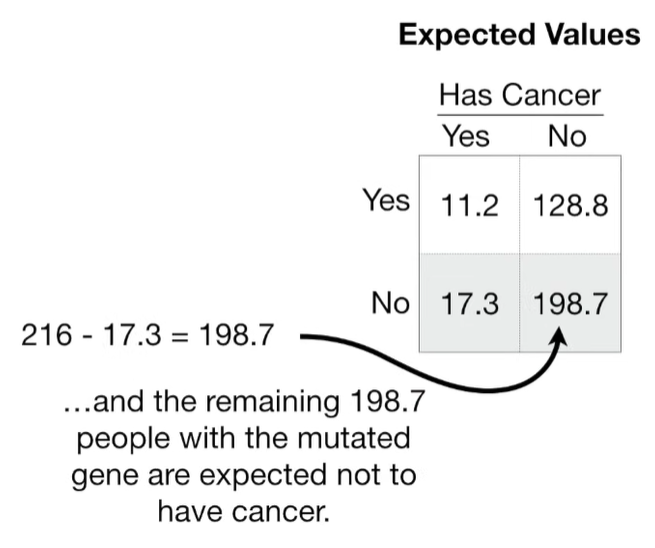This screenshot has height=548, width=655.
Task: Click the underline below Has Cancer
Action: point(520,115)
